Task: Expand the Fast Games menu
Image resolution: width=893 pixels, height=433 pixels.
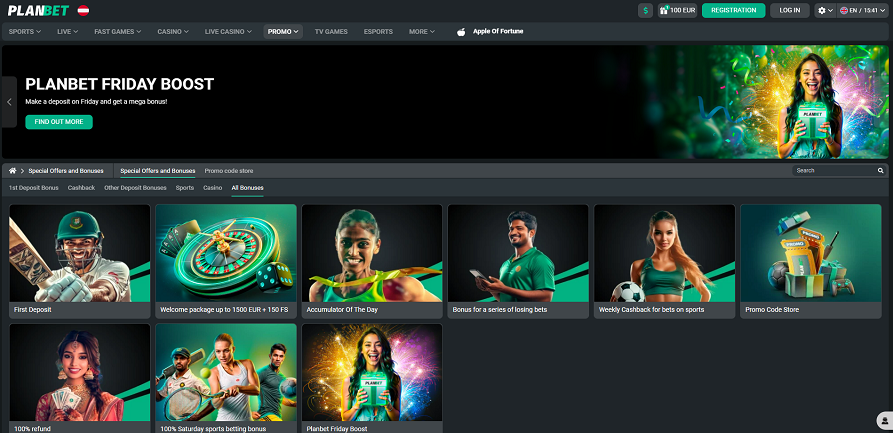Action: click(117, 32)
